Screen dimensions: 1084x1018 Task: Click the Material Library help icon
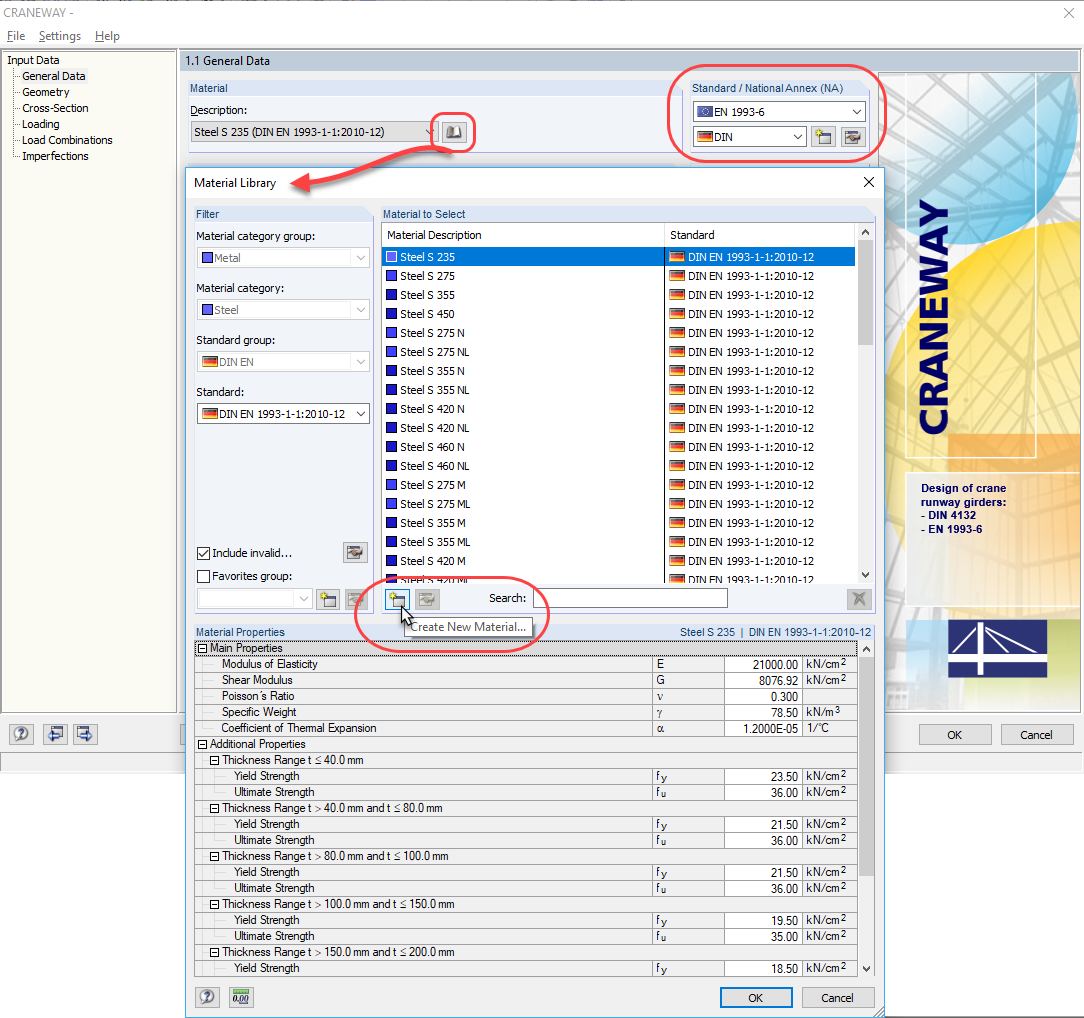tap(207, 997)
